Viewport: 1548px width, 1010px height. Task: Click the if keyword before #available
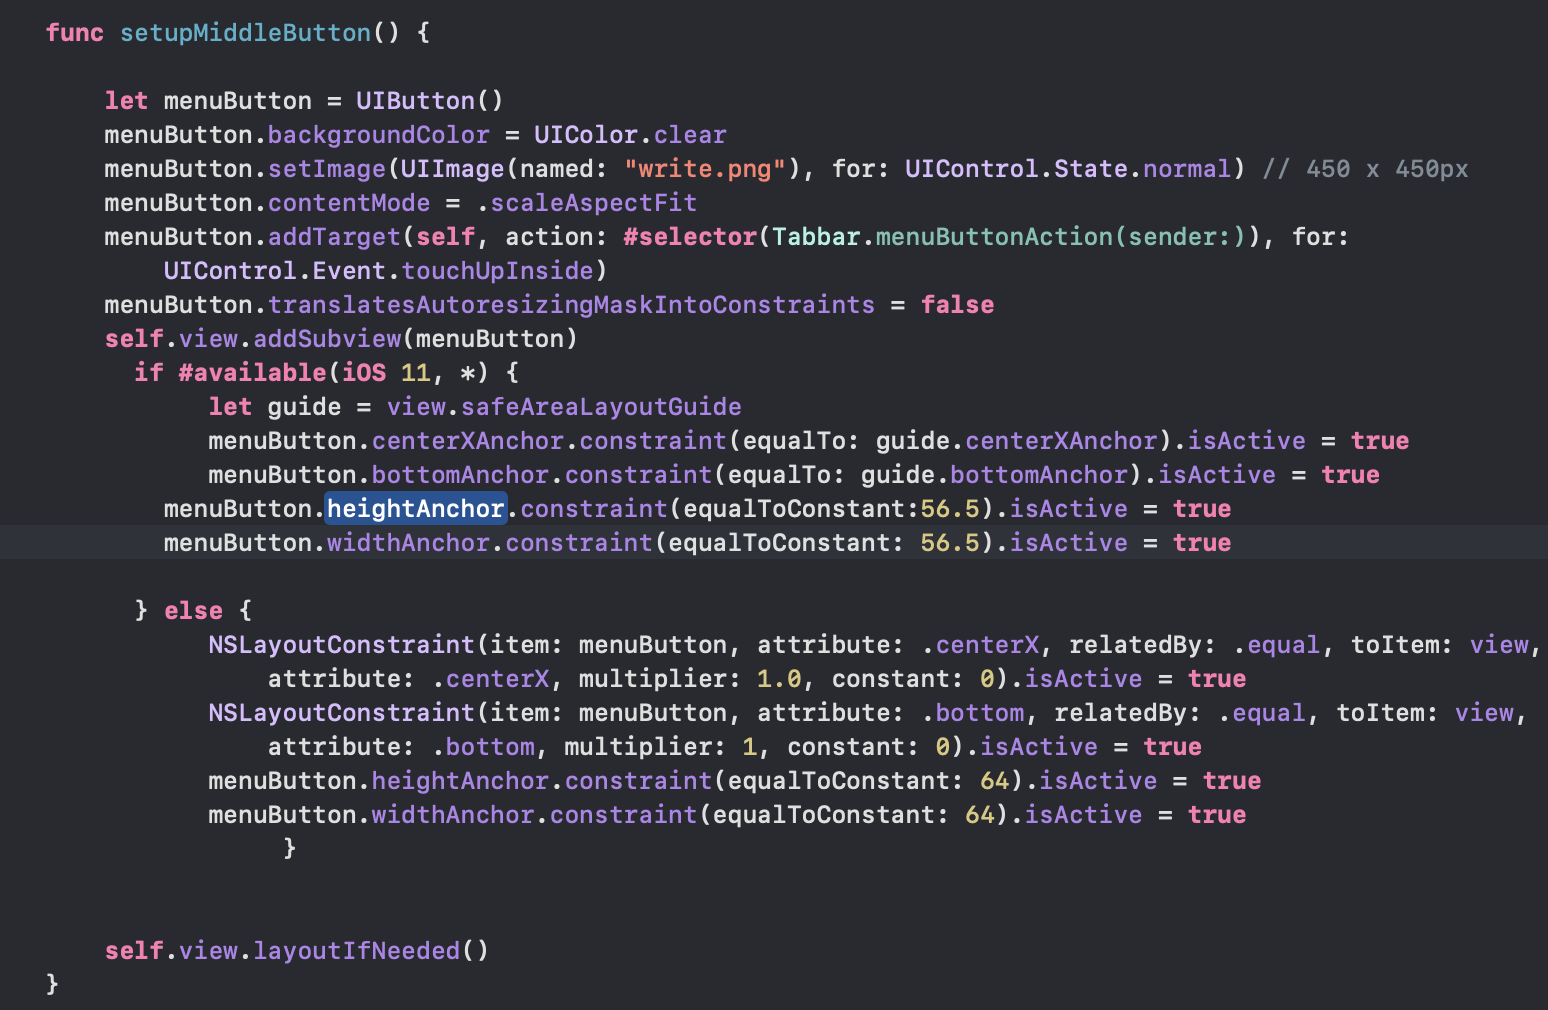149,373
